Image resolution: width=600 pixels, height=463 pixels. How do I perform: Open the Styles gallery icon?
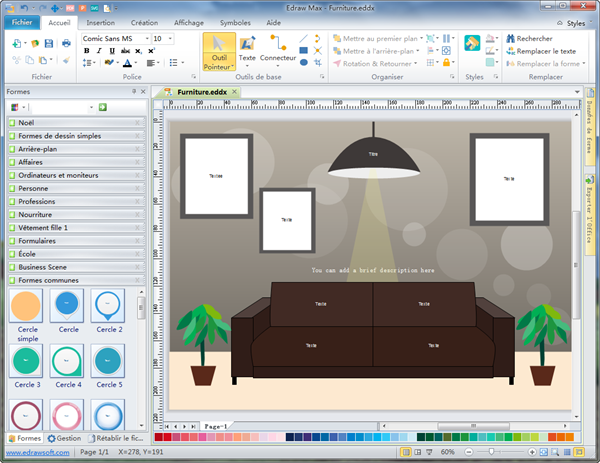[x=472, y=43]
